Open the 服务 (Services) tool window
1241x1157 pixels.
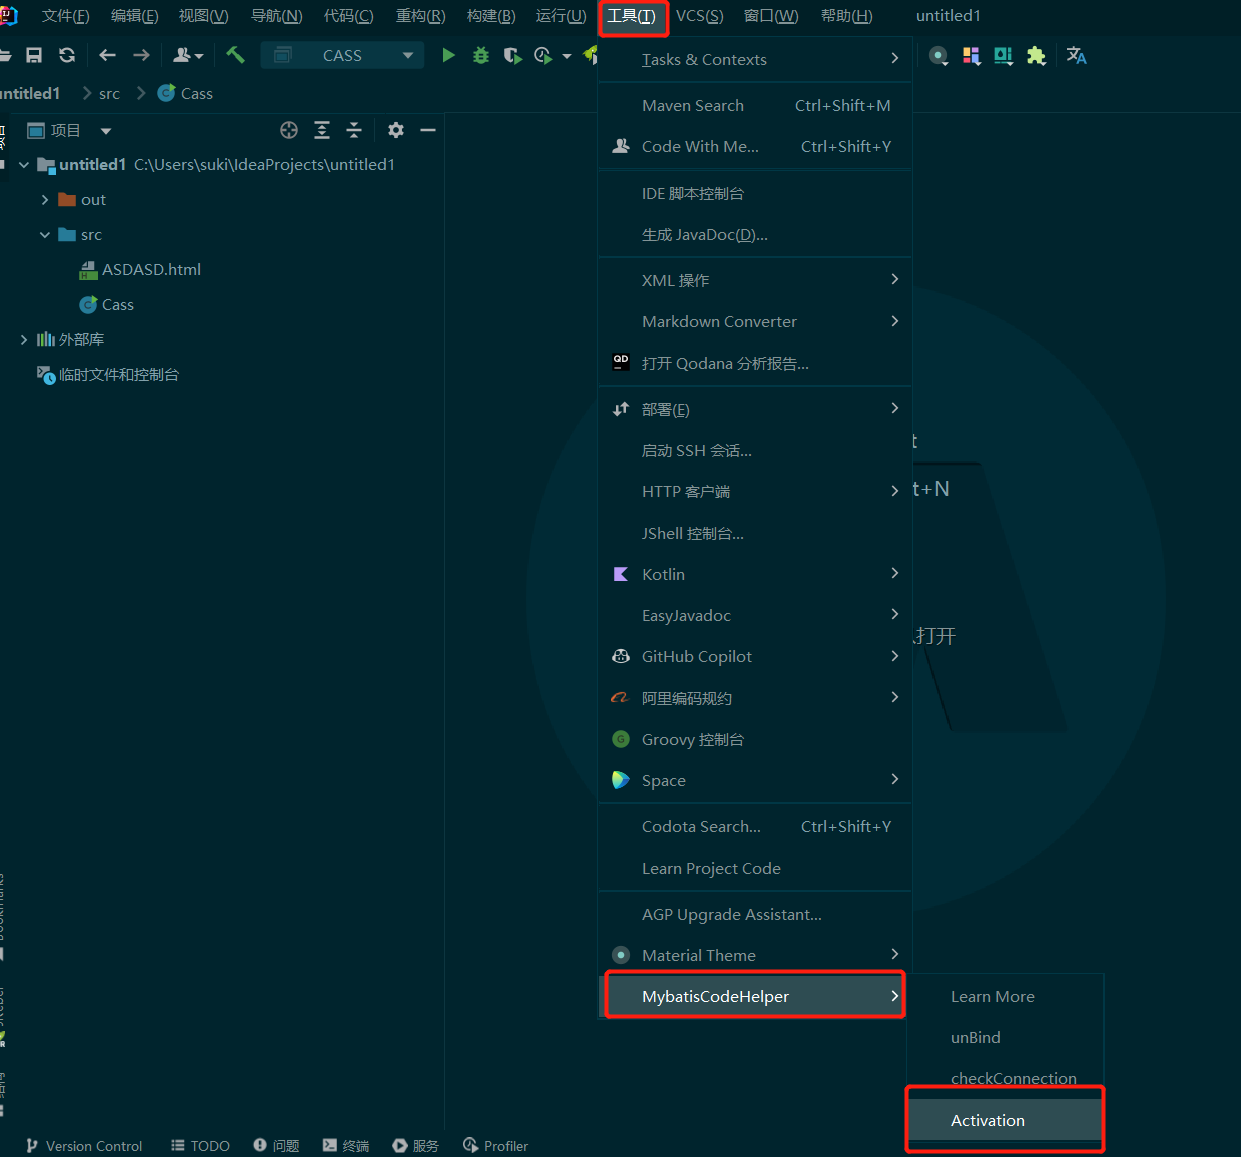(416, 1146)
